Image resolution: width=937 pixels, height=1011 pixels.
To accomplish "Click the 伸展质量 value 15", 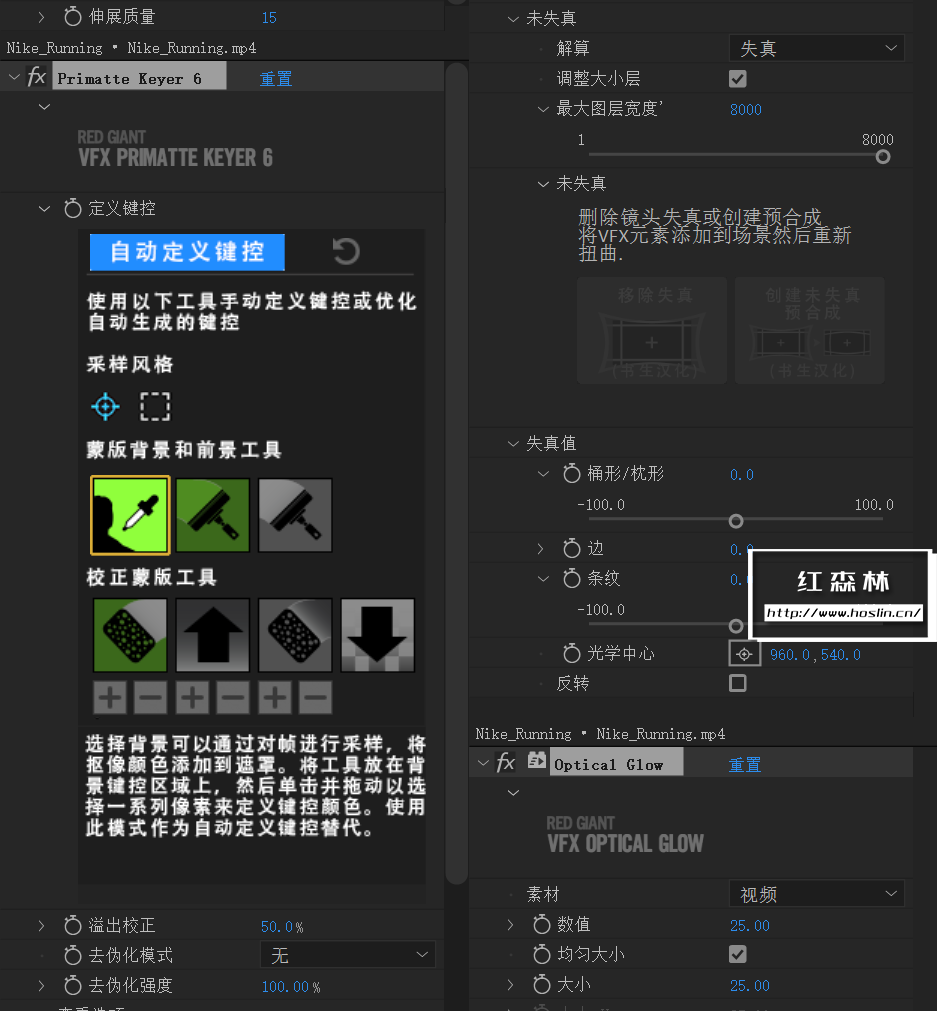I will click(269, 17).
